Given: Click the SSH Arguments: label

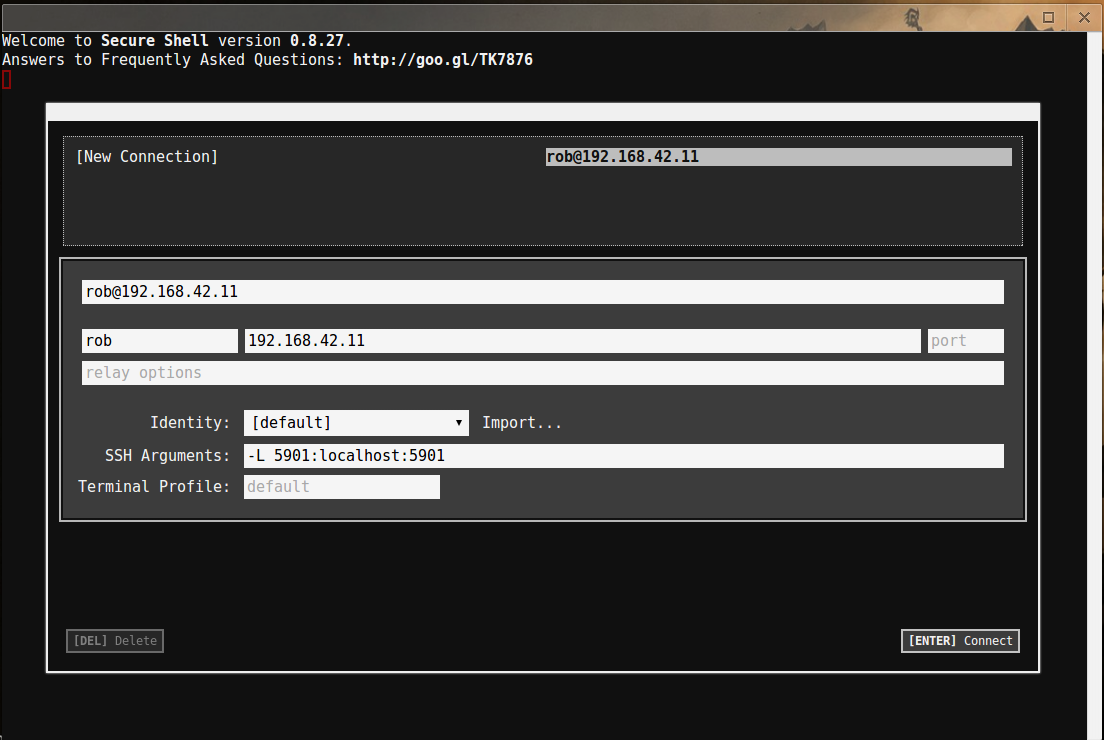Looking at the screenshot, I should tap(168, 456).
